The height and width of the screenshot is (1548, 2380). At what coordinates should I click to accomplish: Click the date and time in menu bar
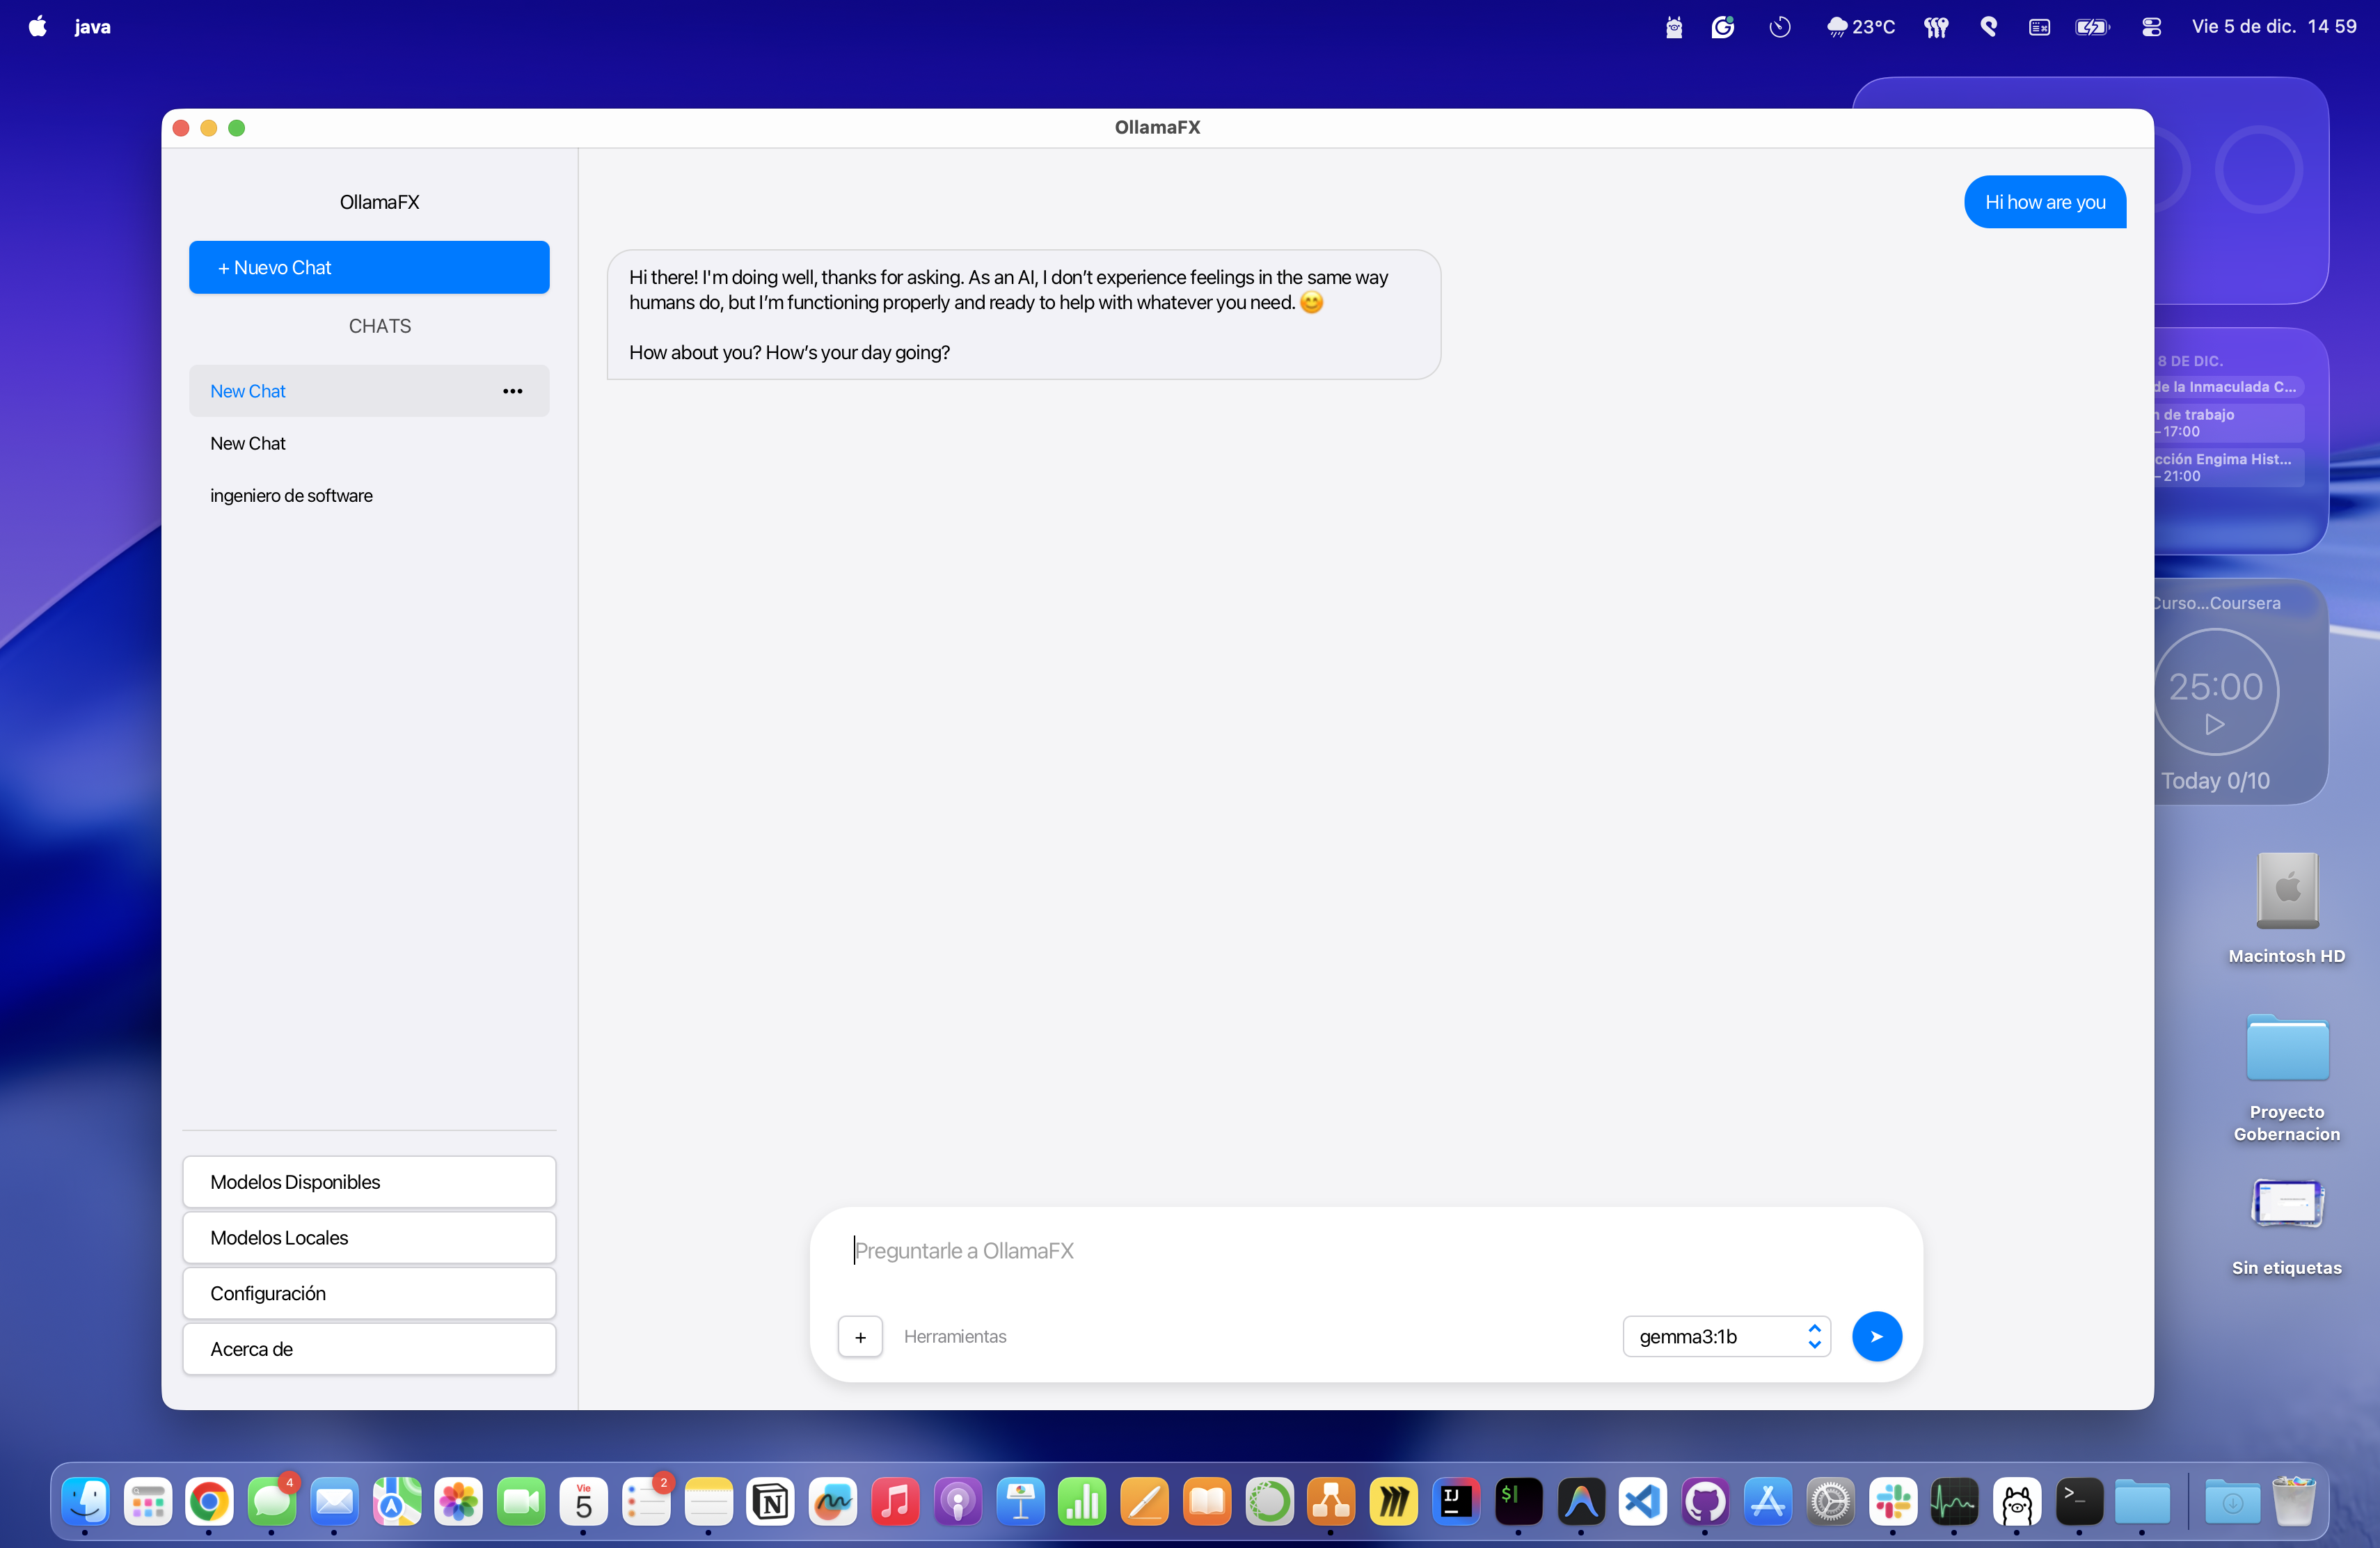point(2274,26)
